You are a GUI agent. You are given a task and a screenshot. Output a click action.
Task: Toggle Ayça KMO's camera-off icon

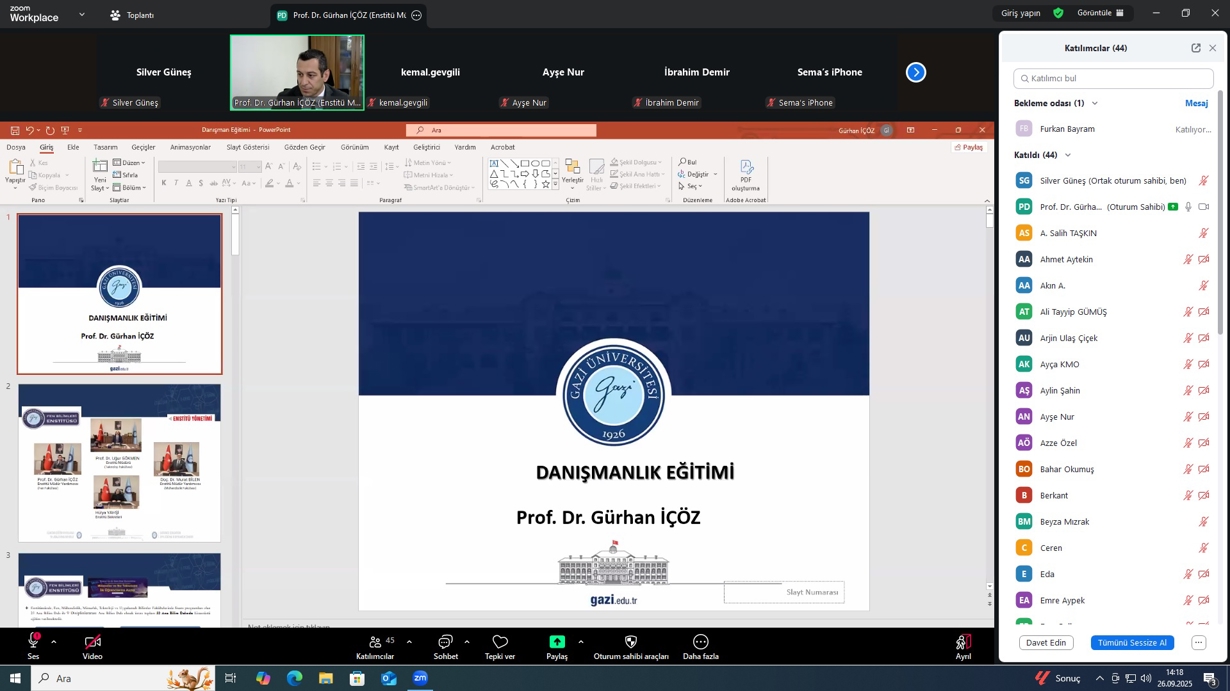[1204, 364]
